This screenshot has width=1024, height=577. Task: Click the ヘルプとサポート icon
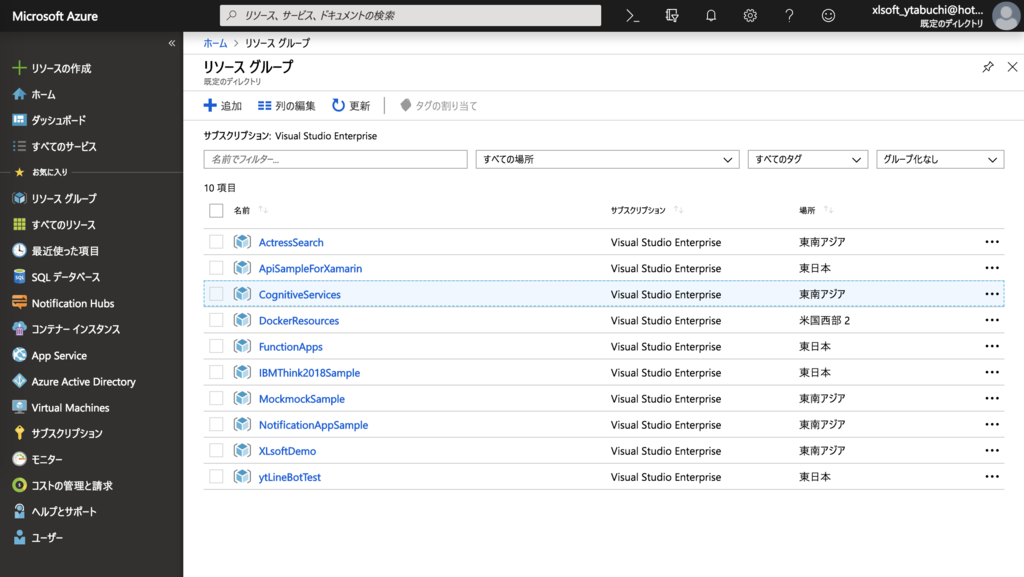coord(19,512)
